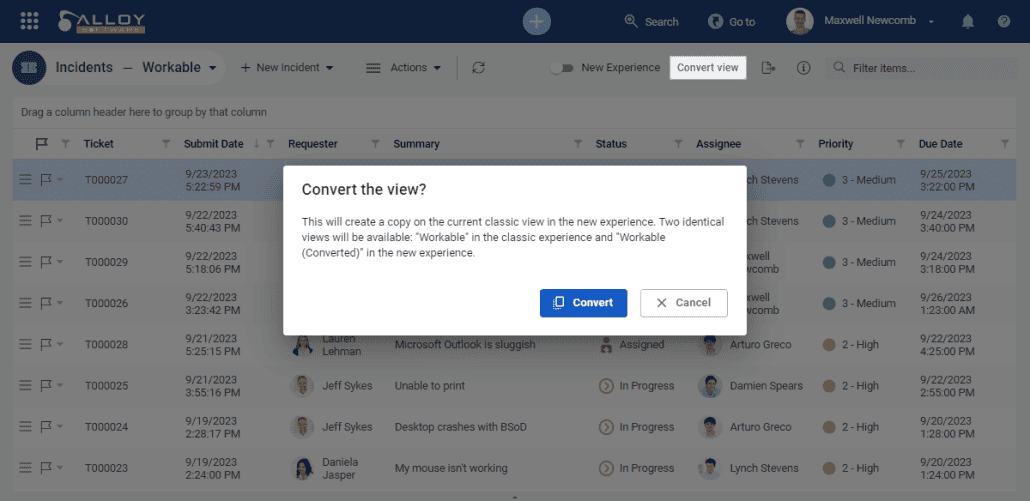Click the Filter items search field
Viewport: 1030px width, 501px height.
pyautogui.click(x=920, y=68)
